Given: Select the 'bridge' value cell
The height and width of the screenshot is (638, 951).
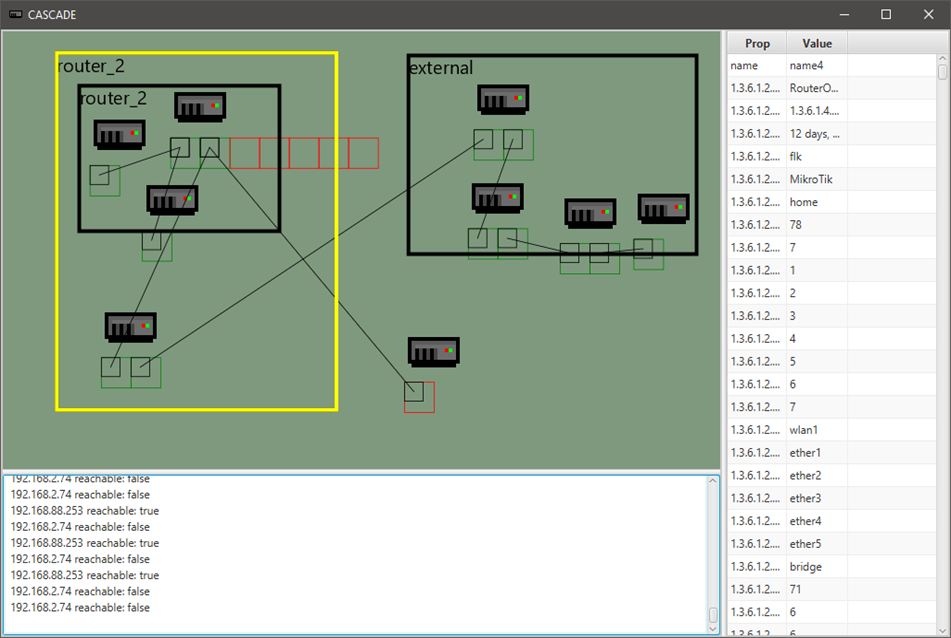Looking at the screenshot, I should 816,566.
